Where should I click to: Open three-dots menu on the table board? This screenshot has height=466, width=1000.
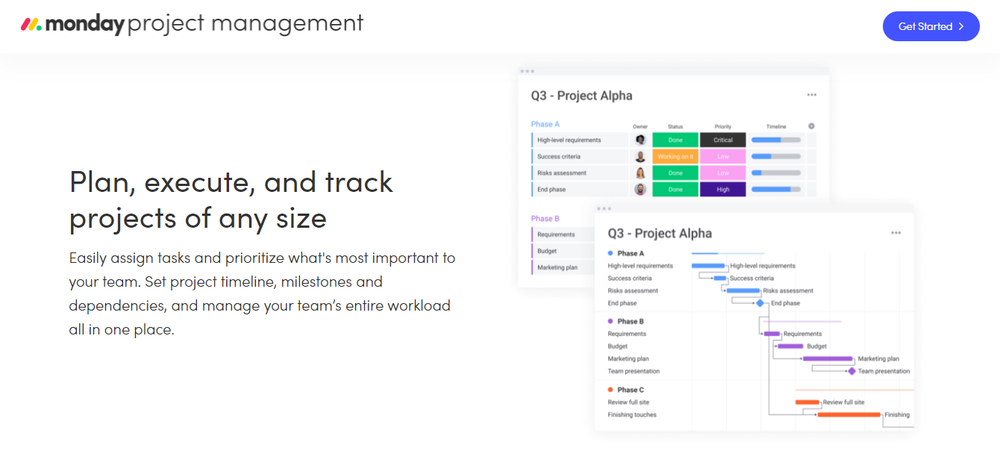tap(811, 95)
